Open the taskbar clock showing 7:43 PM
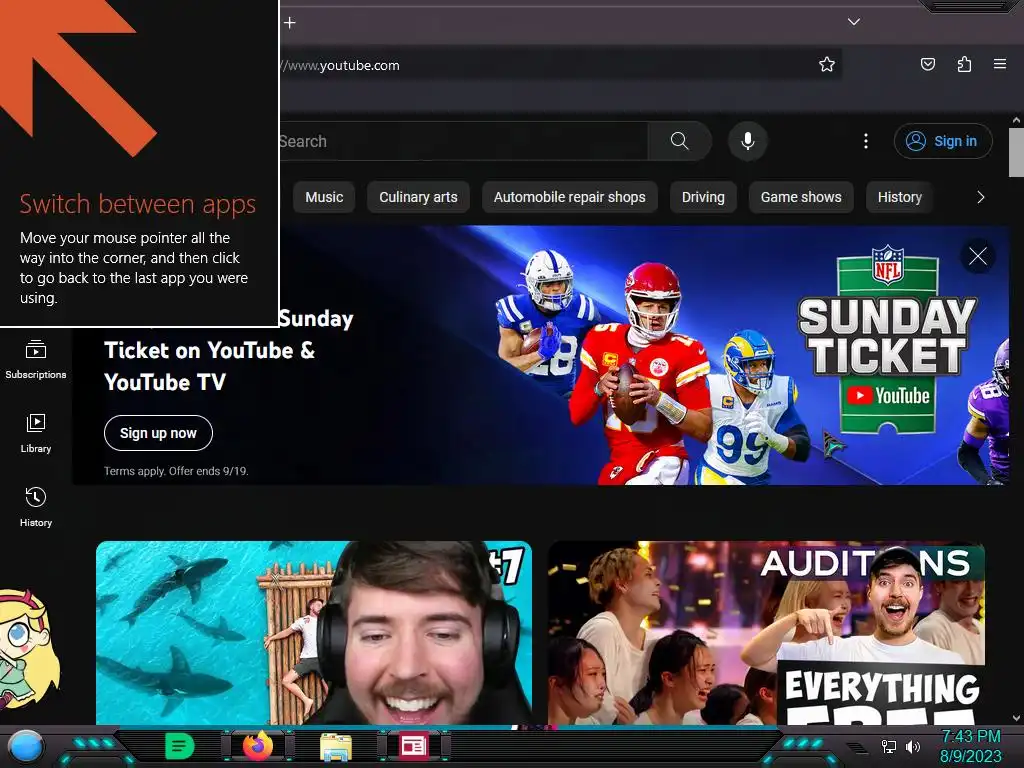 970,746
